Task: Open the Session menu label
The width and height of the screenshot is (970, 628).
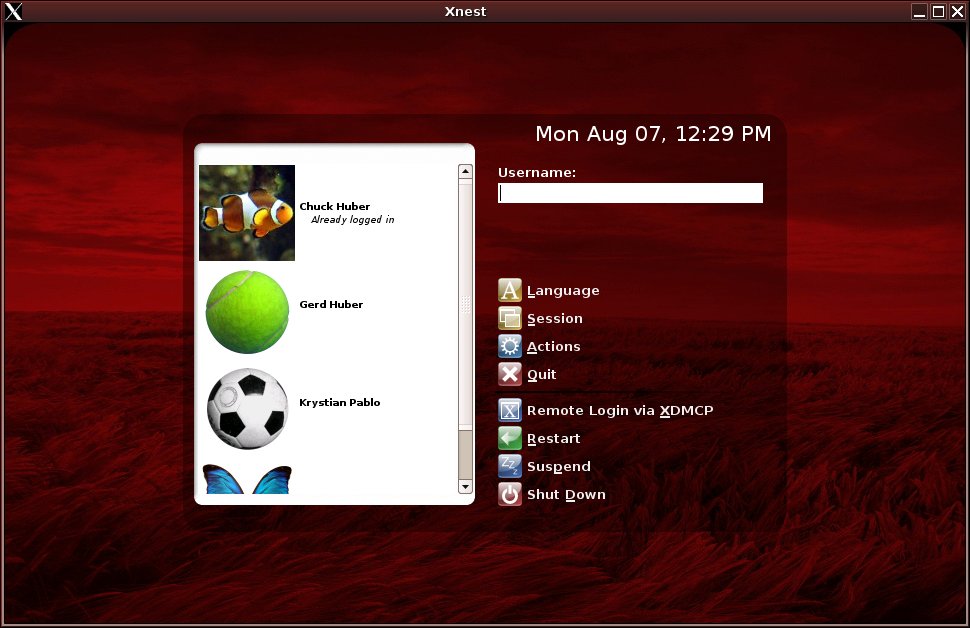Action: (555, 319)
